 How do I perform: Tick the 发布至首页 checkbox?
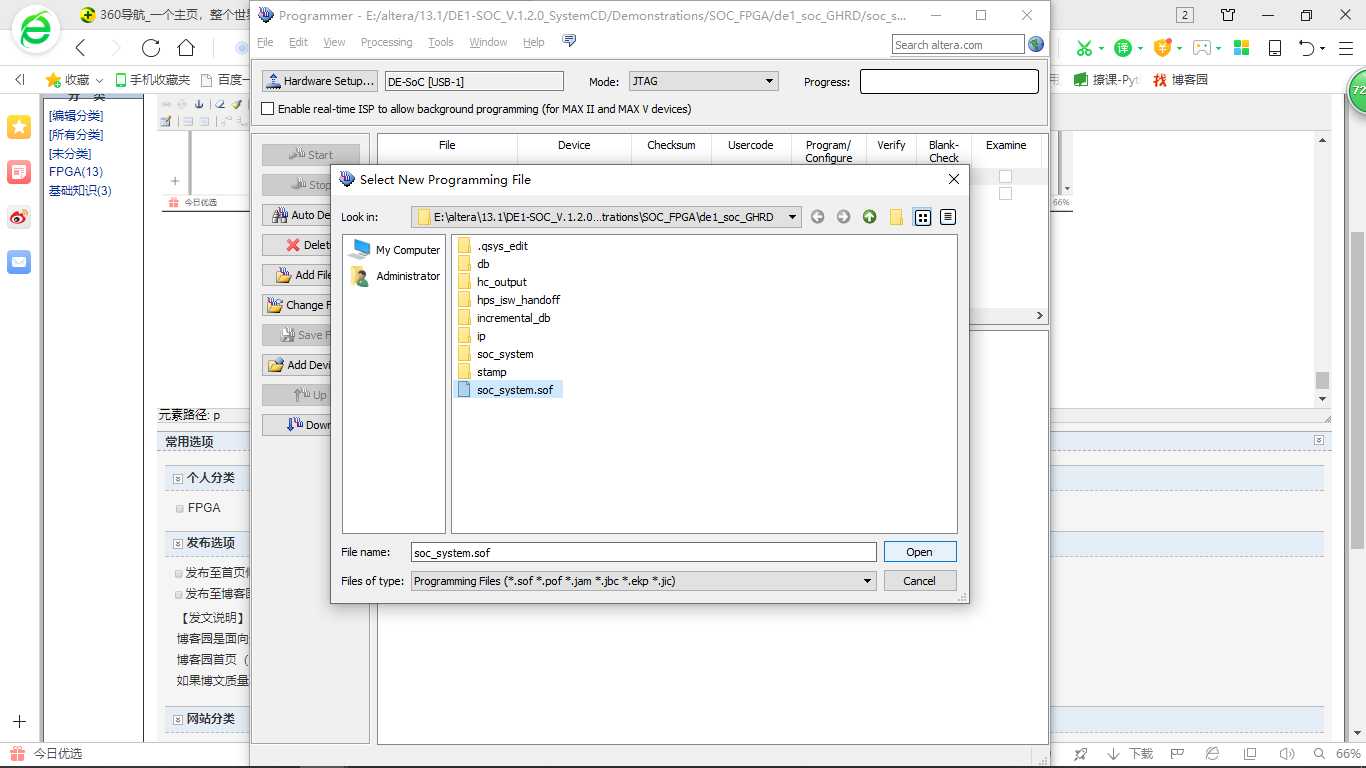[180, 574]
